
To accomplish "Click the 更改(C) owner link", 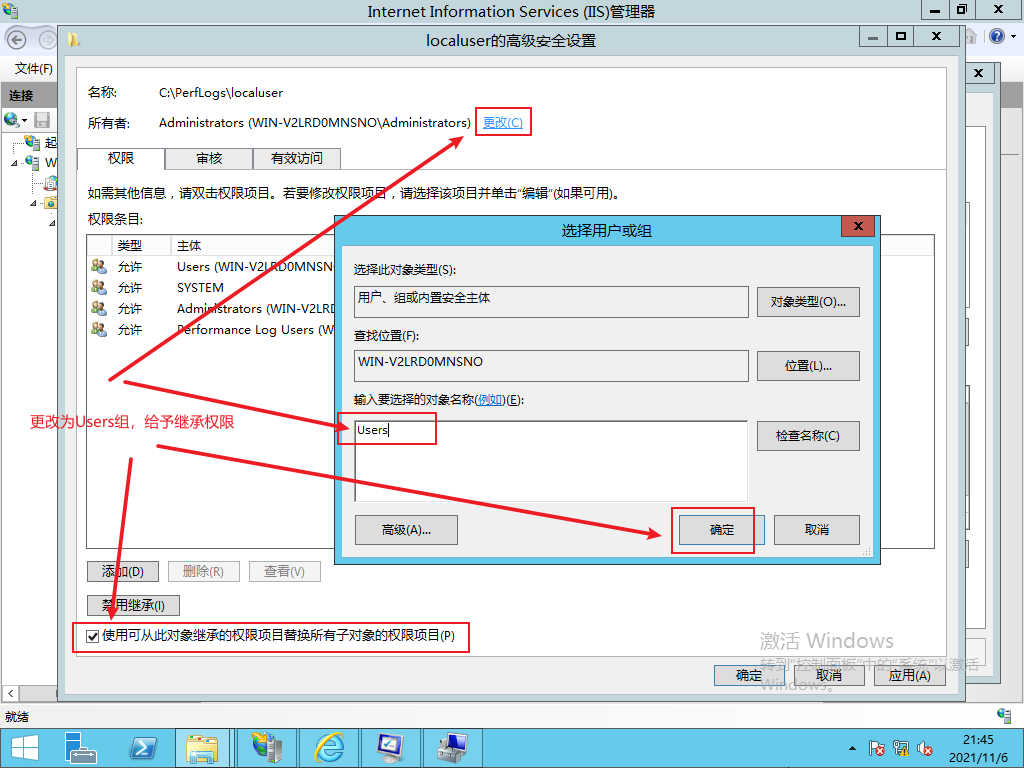I will pyautogui.click(x=502, y=122).
